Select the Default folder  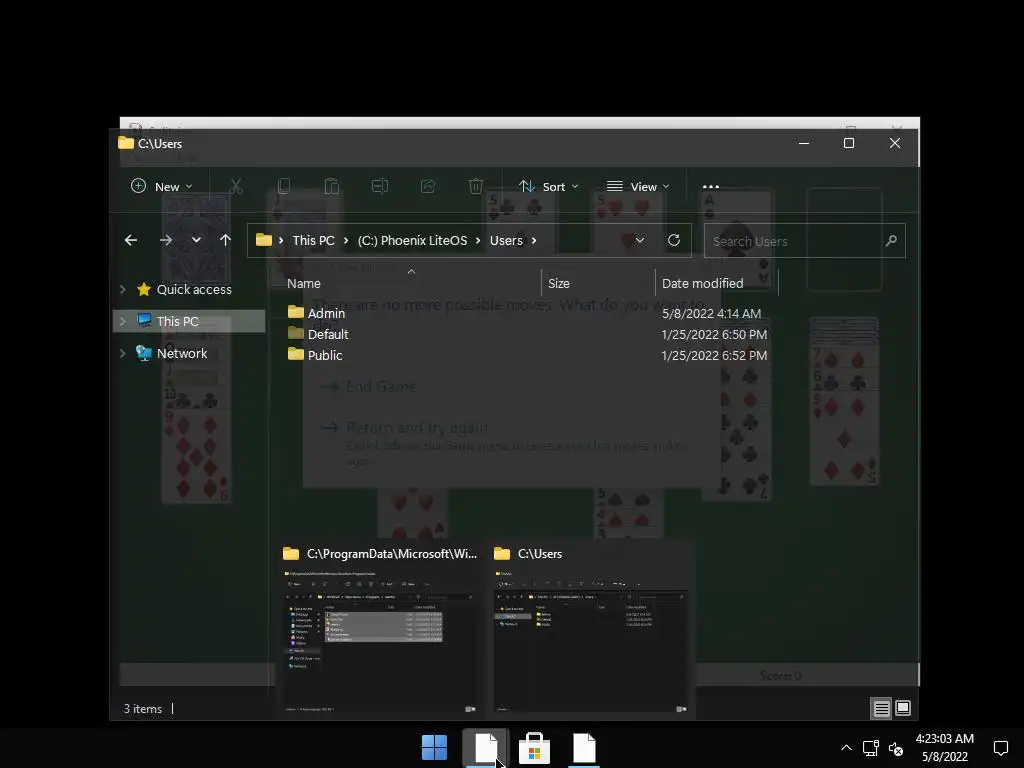[318, 334]
